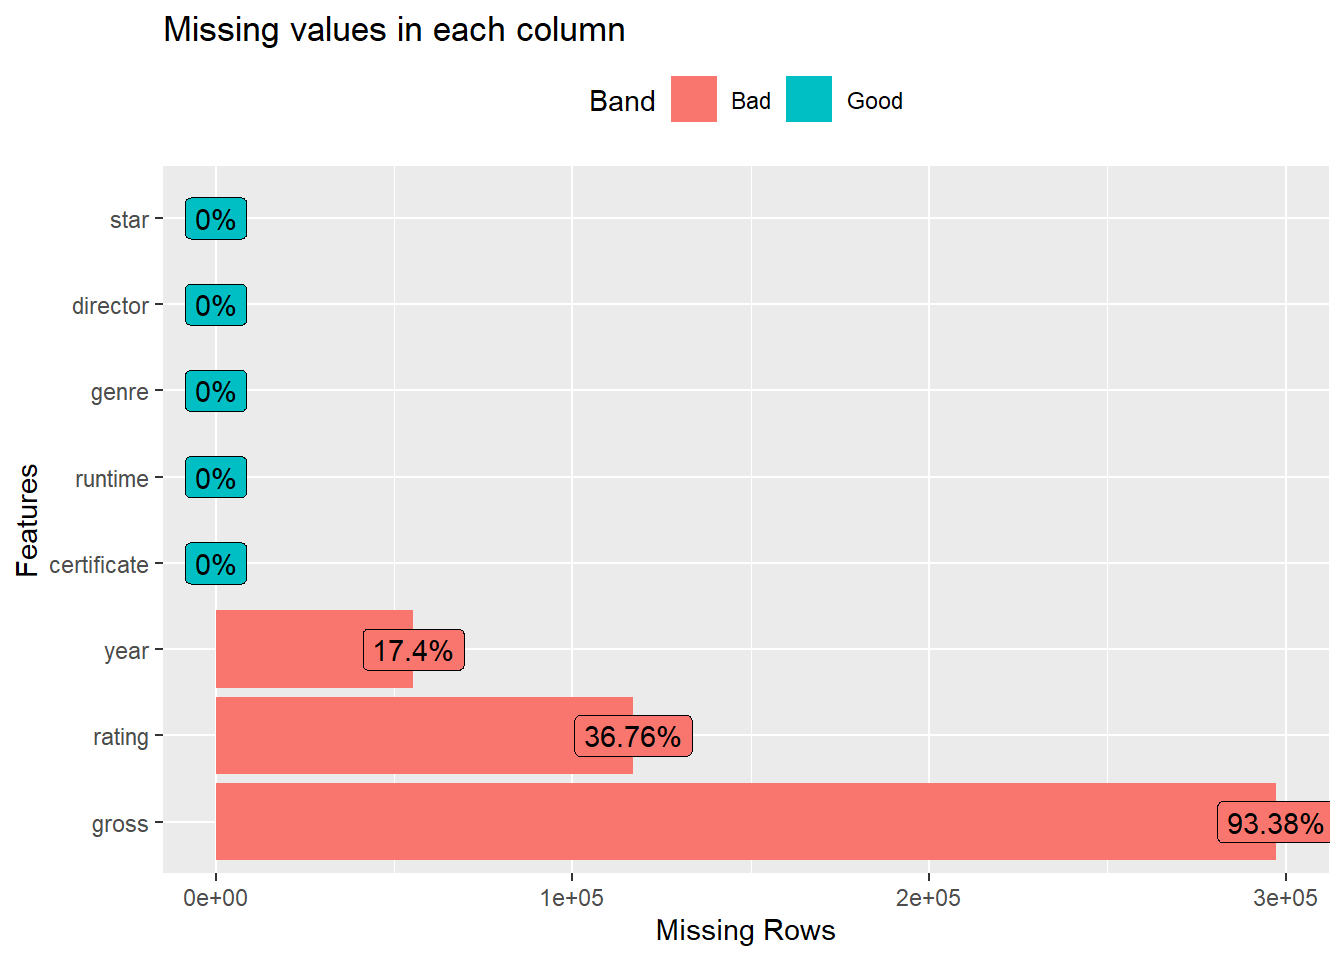Click the 2e+05 x-axis tick label
The image size is (1344, 960).
click(x=928, y=898)
